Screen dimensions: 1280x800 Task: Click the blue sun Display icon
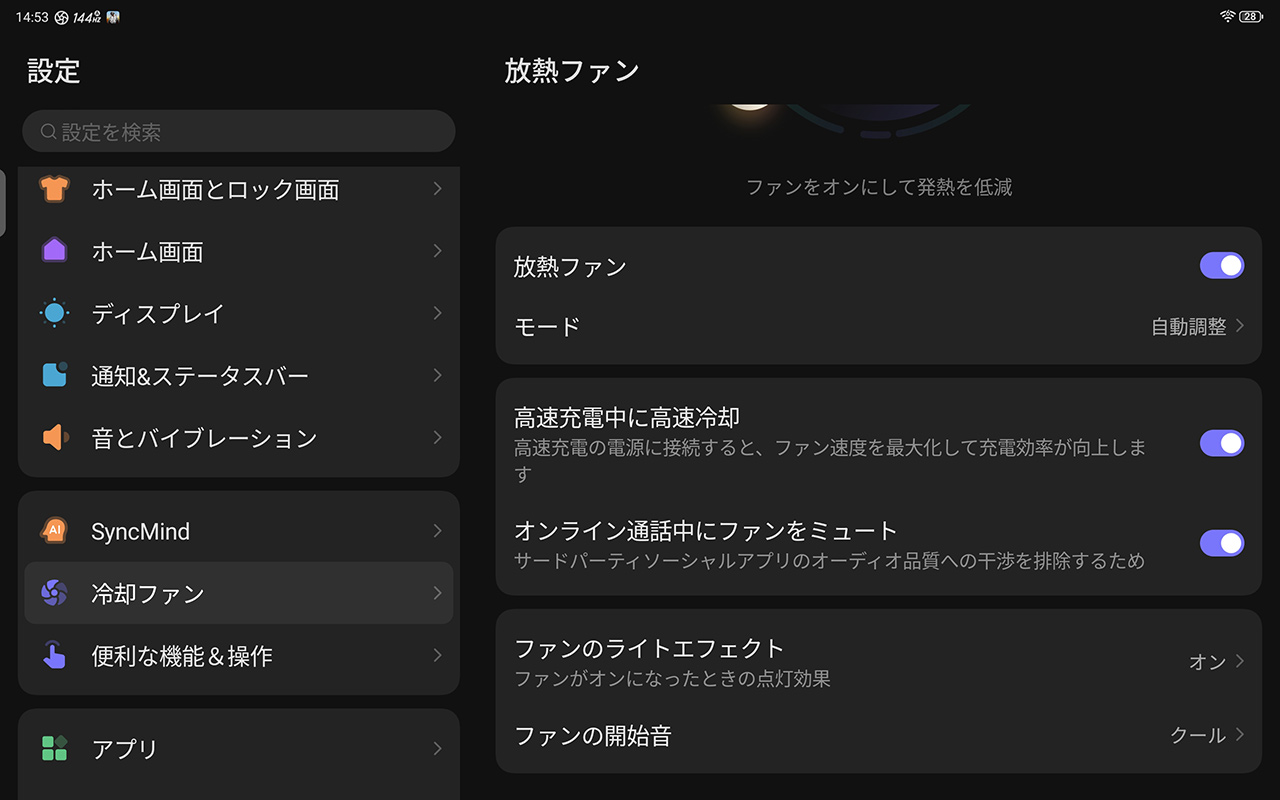(x=54, y=313)
